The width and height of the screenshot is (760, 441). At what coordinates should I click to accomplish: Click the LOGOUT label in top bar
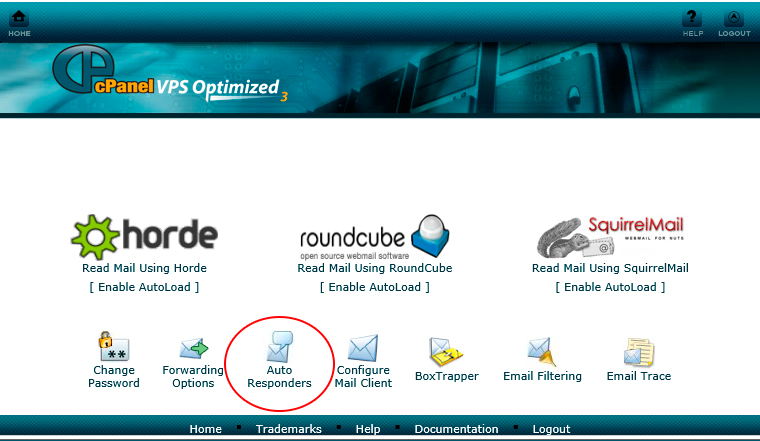click(734, 33)
